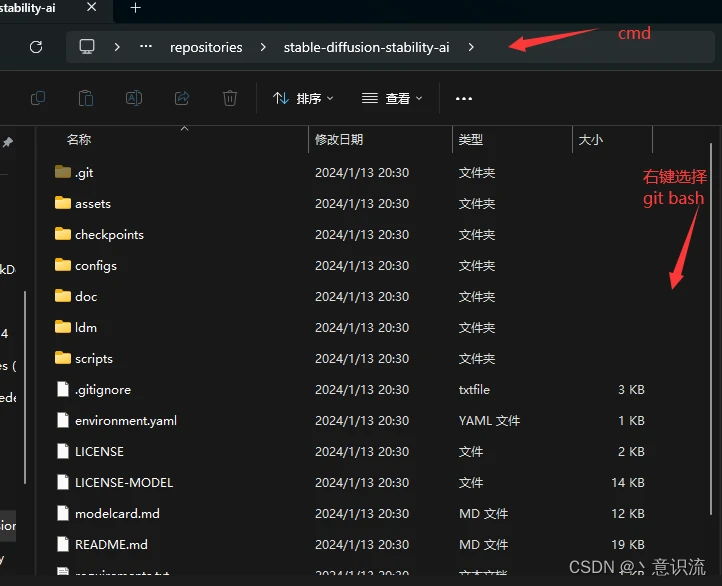Click the .gitignore file name
This screenshot has width=722, height=586.
103,390
